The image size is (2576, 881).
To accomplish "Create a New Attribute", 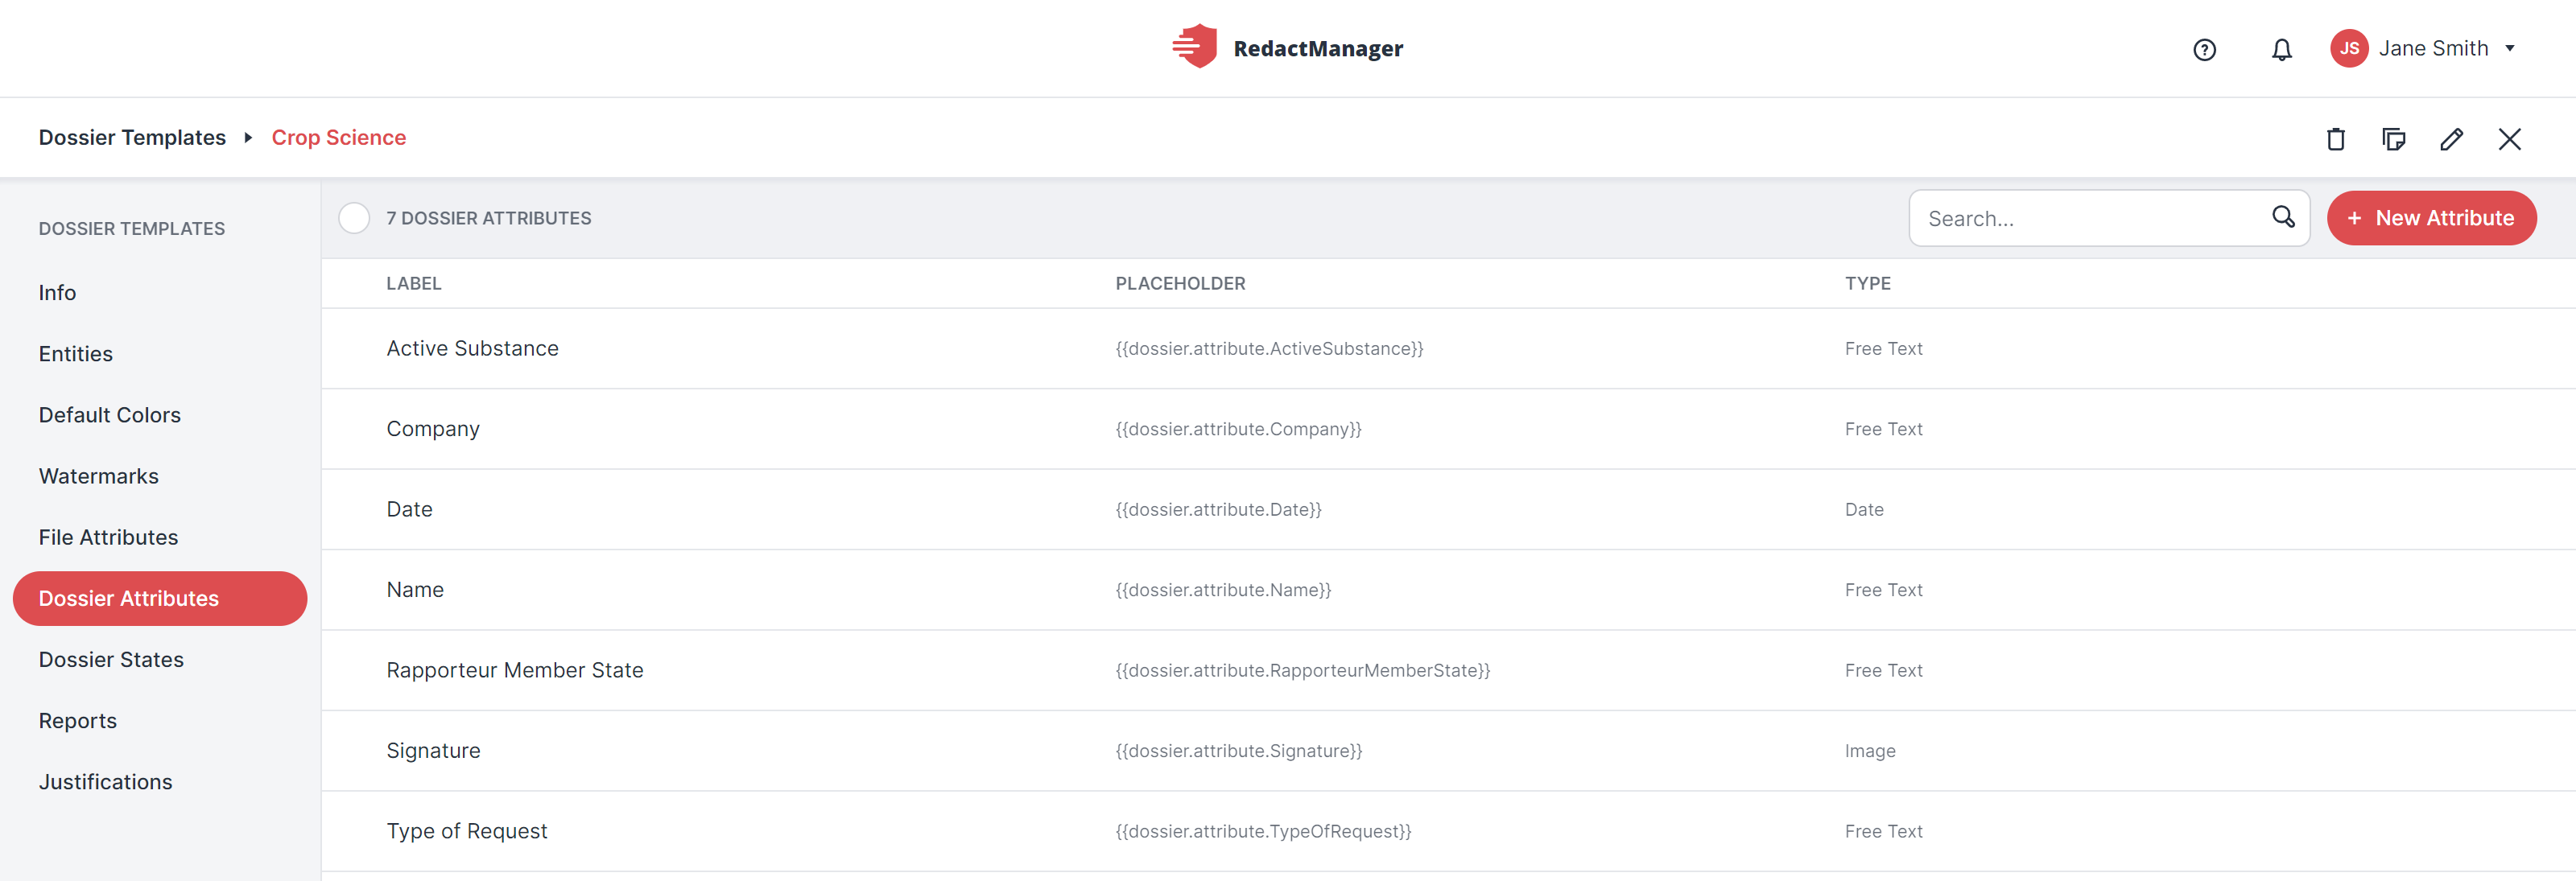I will pyautogui.click(x=2431, y=218).
